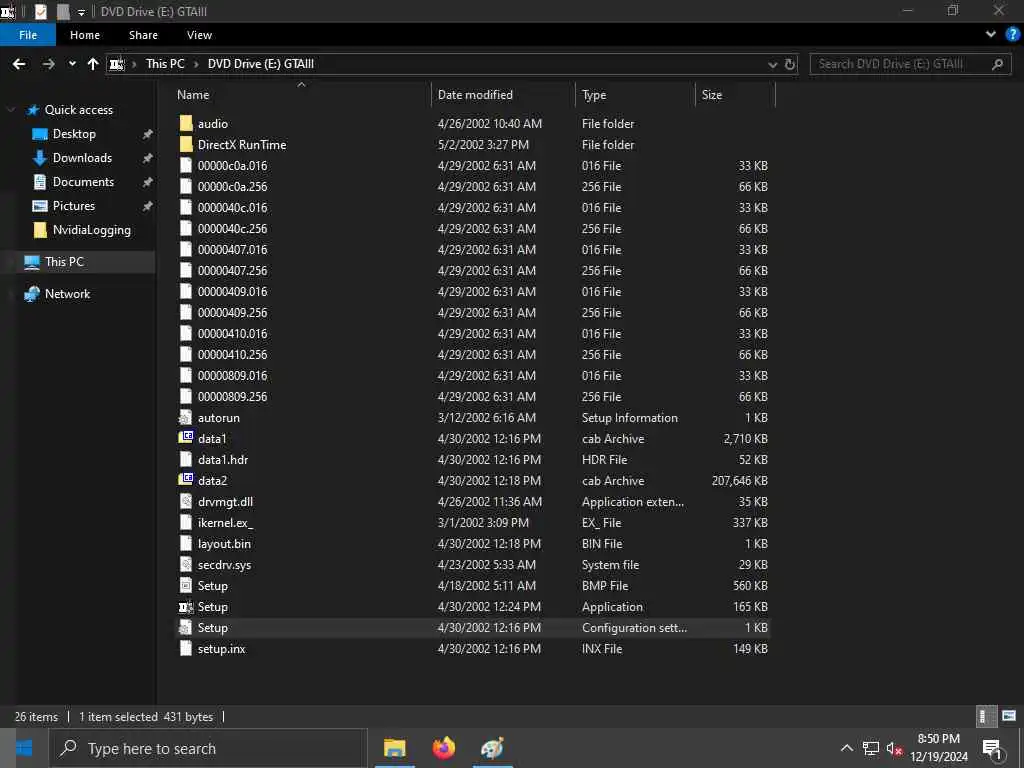Open the File menu
Image resolution: width=1024 pixels, height=768 pixels.
(x=28, y=35)
